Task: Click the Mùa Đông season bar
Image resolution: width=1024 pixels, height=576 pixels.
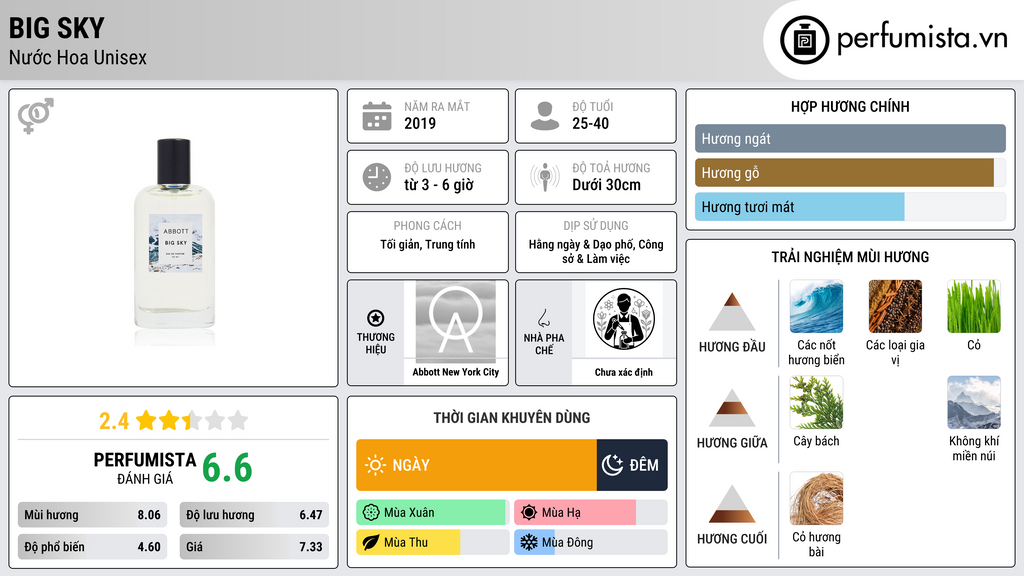Action: 590,542
